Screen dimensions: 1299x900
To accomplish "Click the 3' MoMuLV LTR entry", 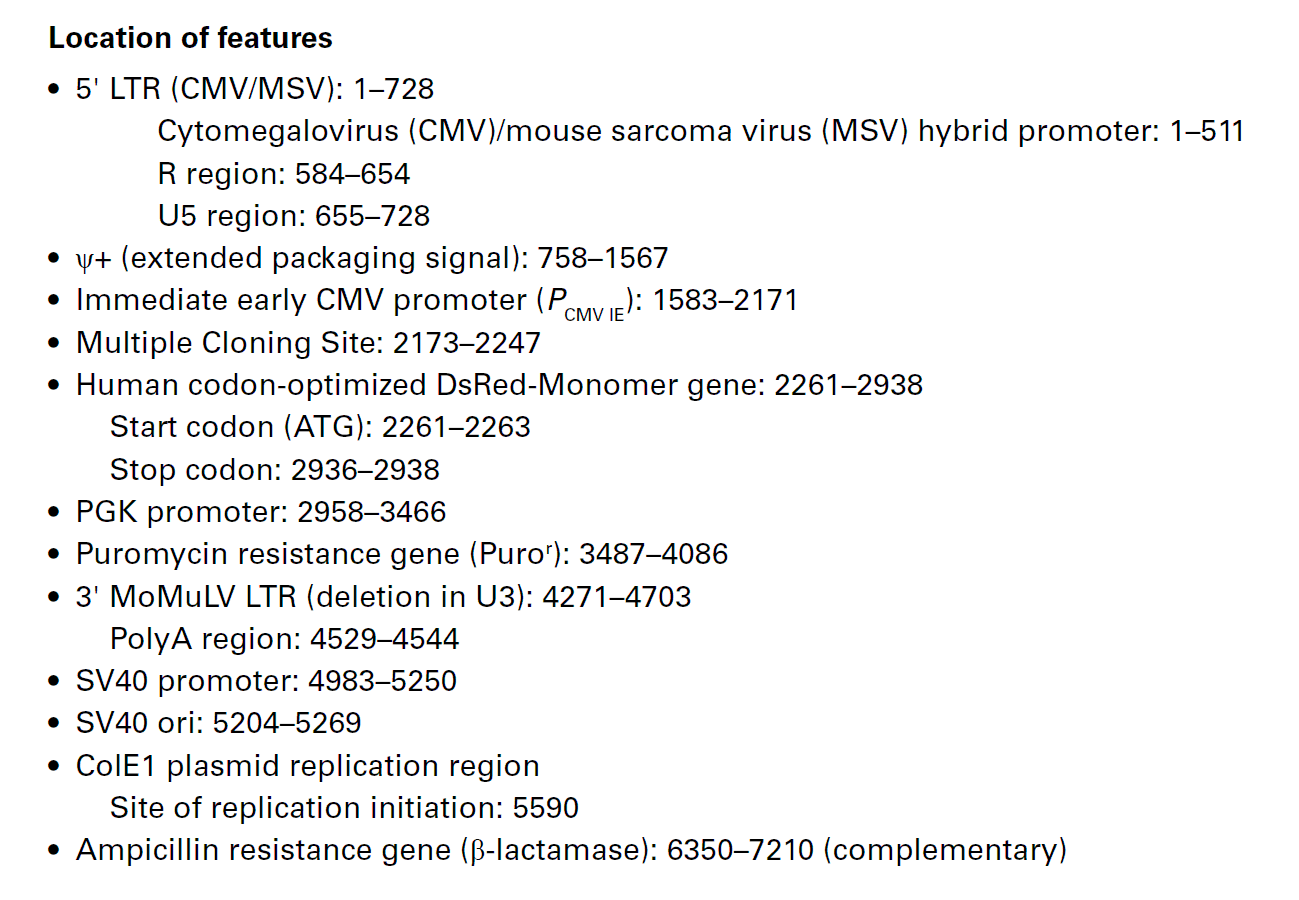I will click(x=383, y=597).
